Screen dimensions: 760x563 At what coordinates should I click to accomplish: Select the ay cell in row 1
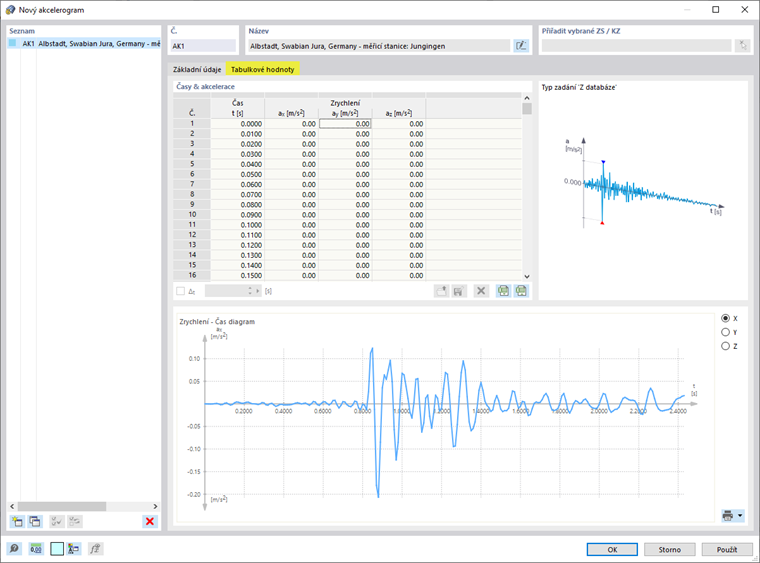345,124
